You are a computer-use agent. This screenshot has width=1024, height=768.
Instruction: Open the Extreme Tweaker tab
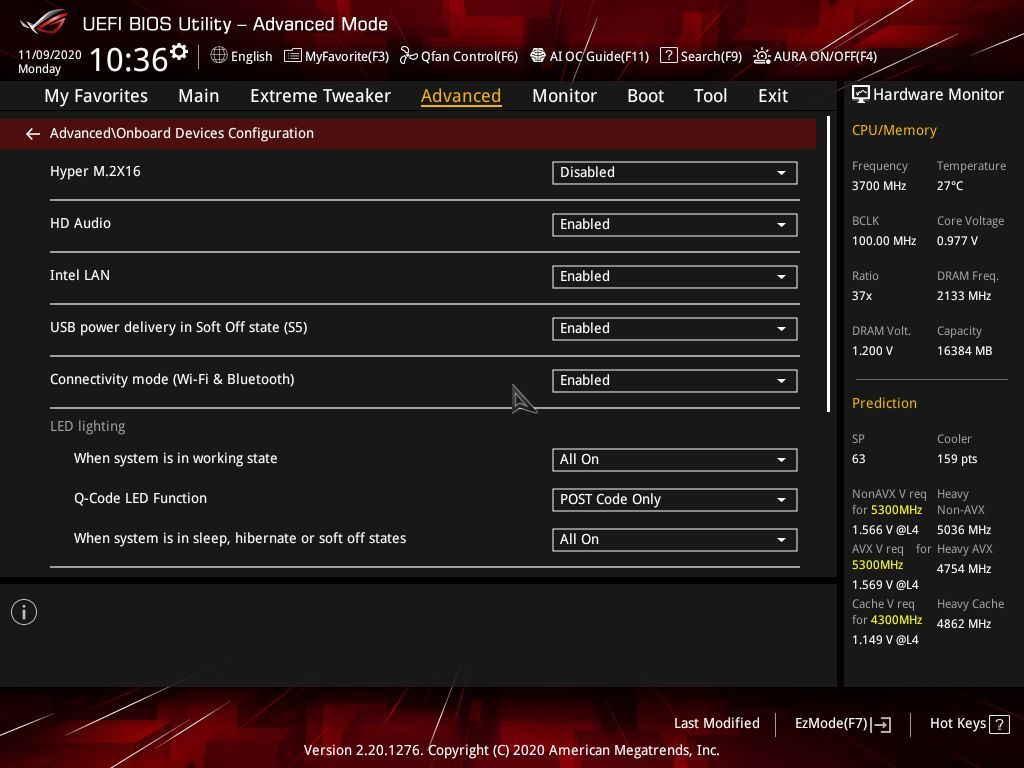tap(320, 96)
